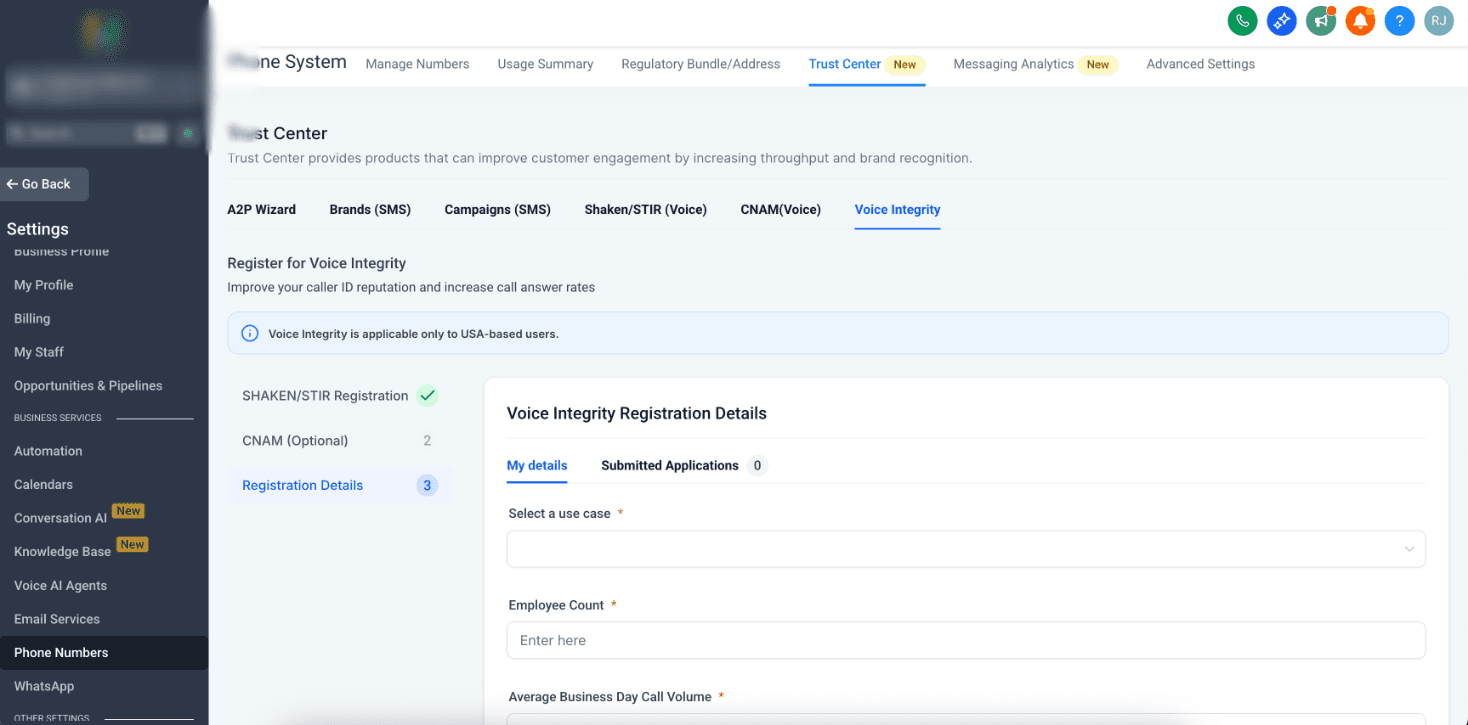Open the blue AI sparkle icon
The image size is (1468, 725).
coord(1281,20)
